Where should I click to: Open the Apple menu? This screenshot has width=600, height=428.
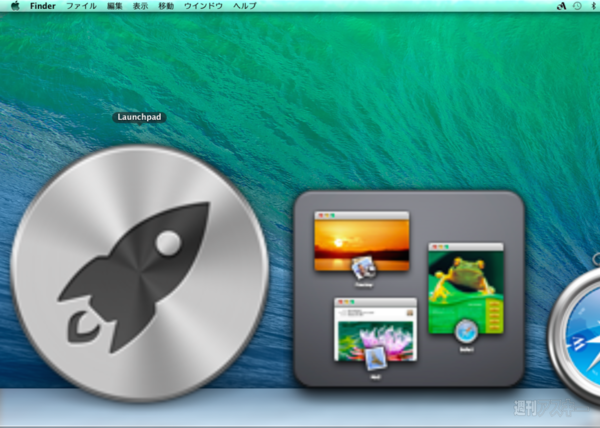pos(15,6)
